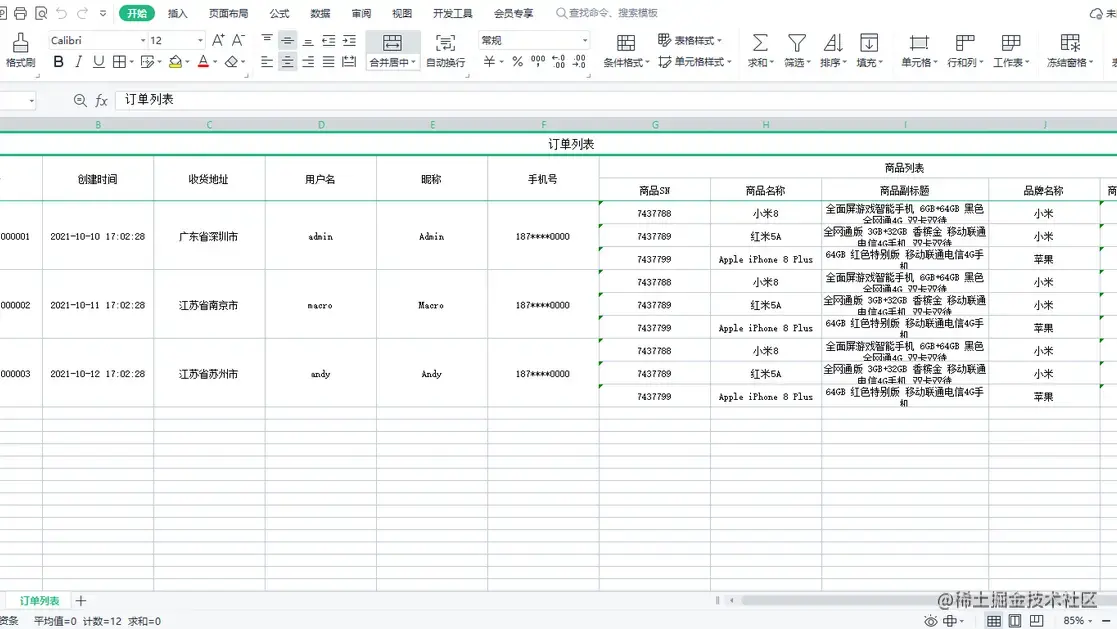Switch to the 页面布局 ribbon tab

coord(228,13)
